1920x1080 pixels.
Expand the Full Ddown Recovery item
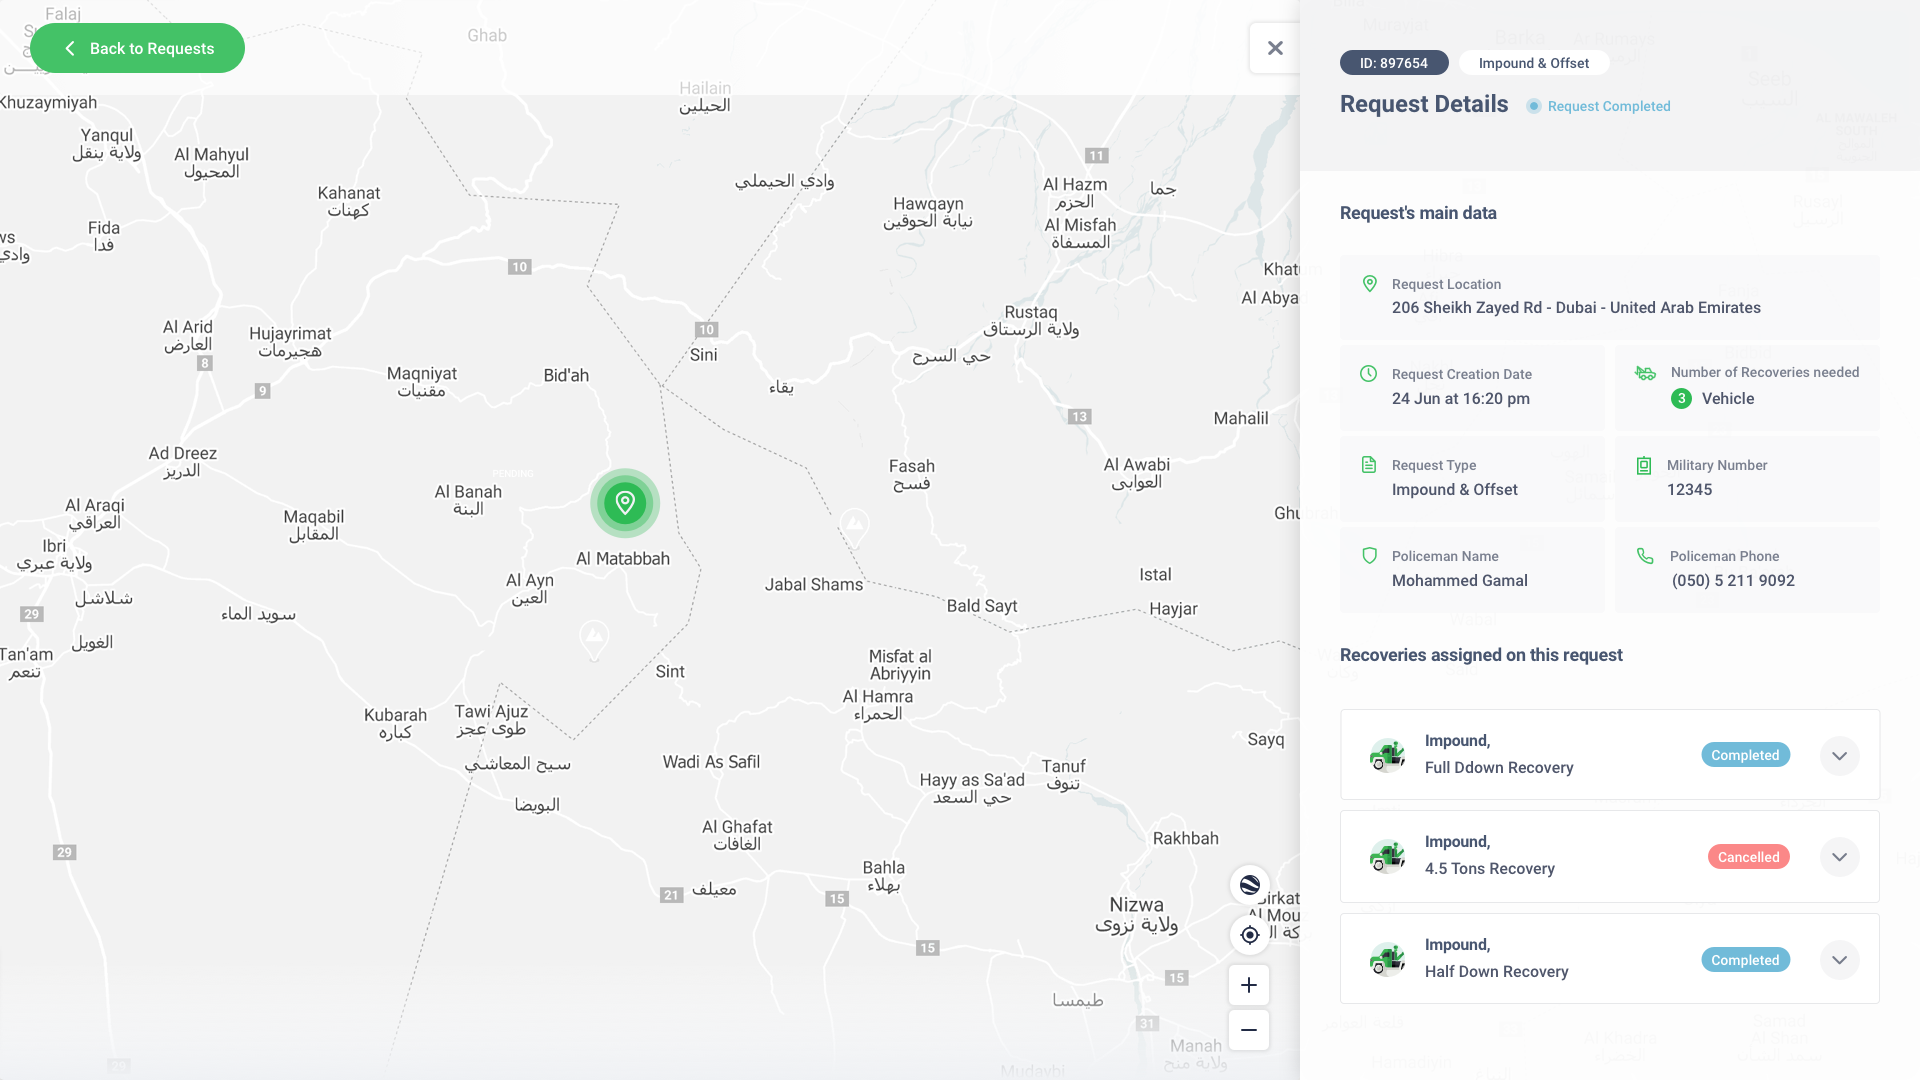1840,756
